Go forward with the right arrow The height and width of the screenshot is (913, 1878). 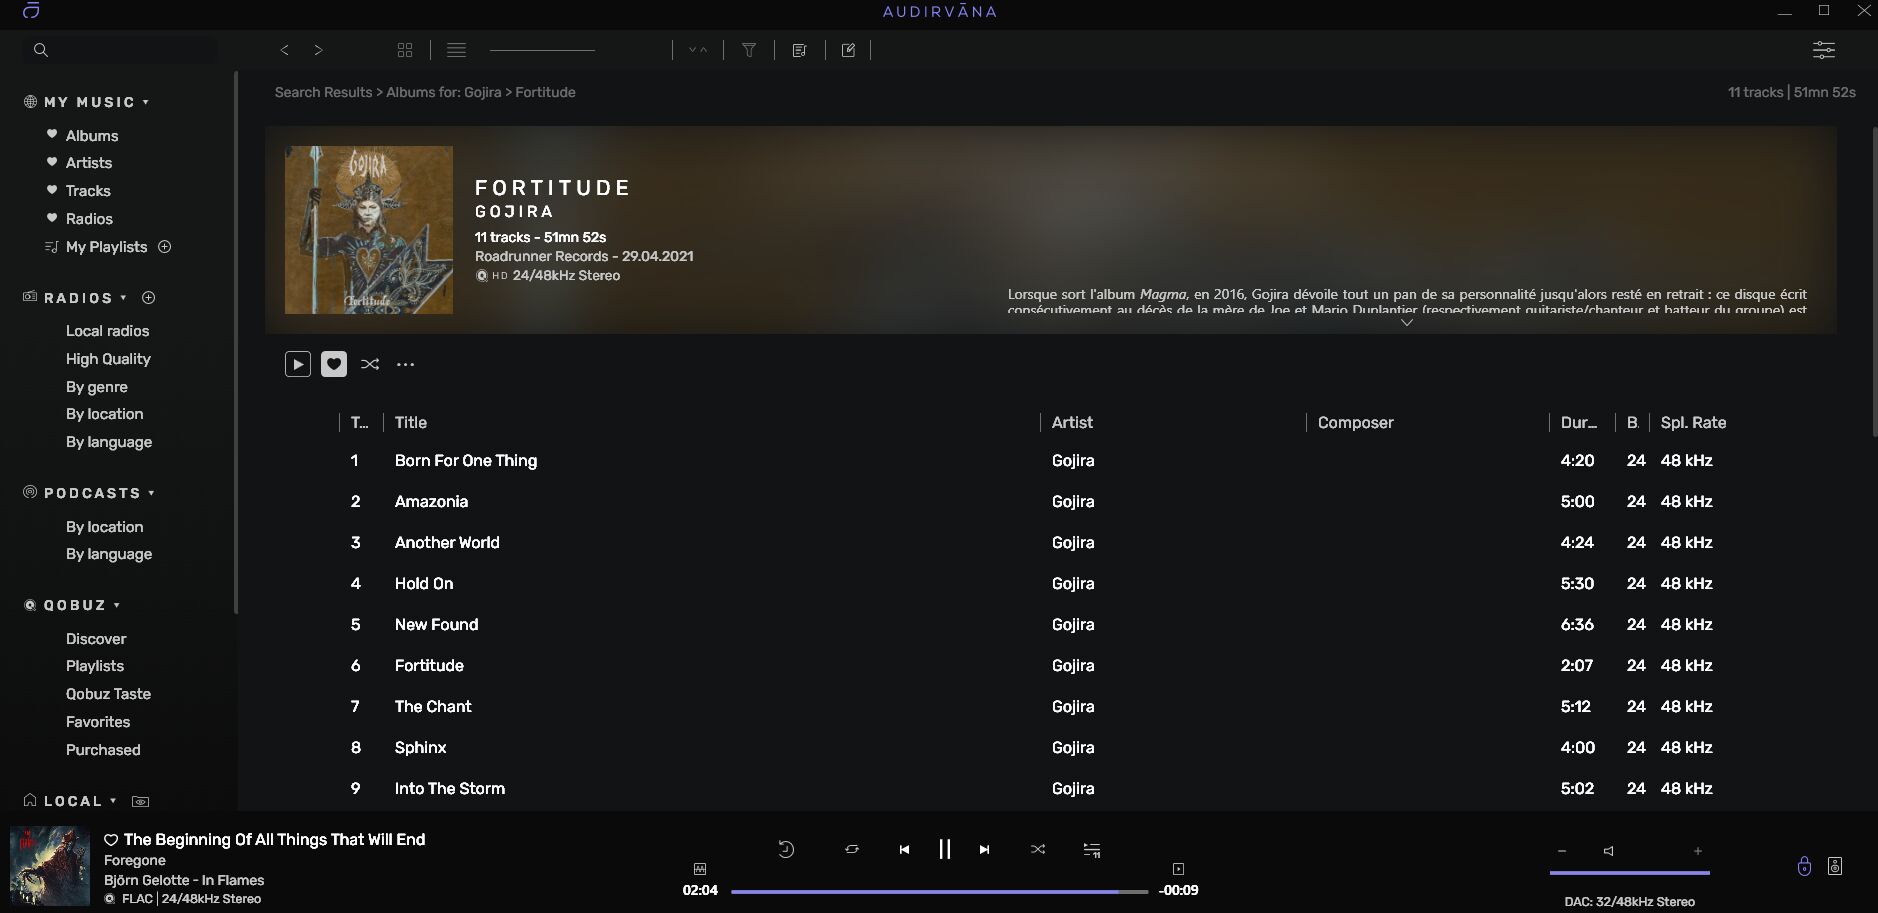pos(318,50)
